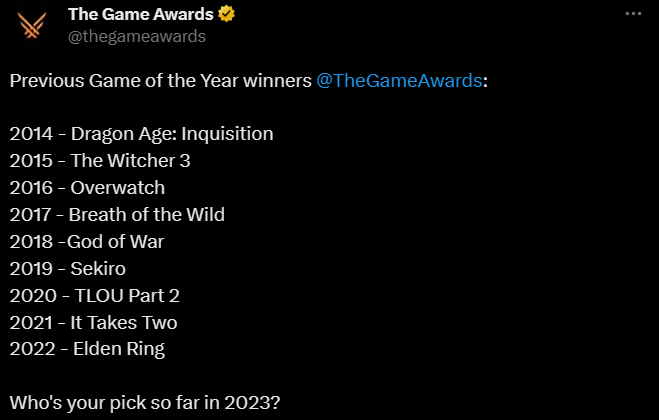This screenshot has width=659, height=420.
Task: Click the year 2022 in the list
Action: (32, 349)
